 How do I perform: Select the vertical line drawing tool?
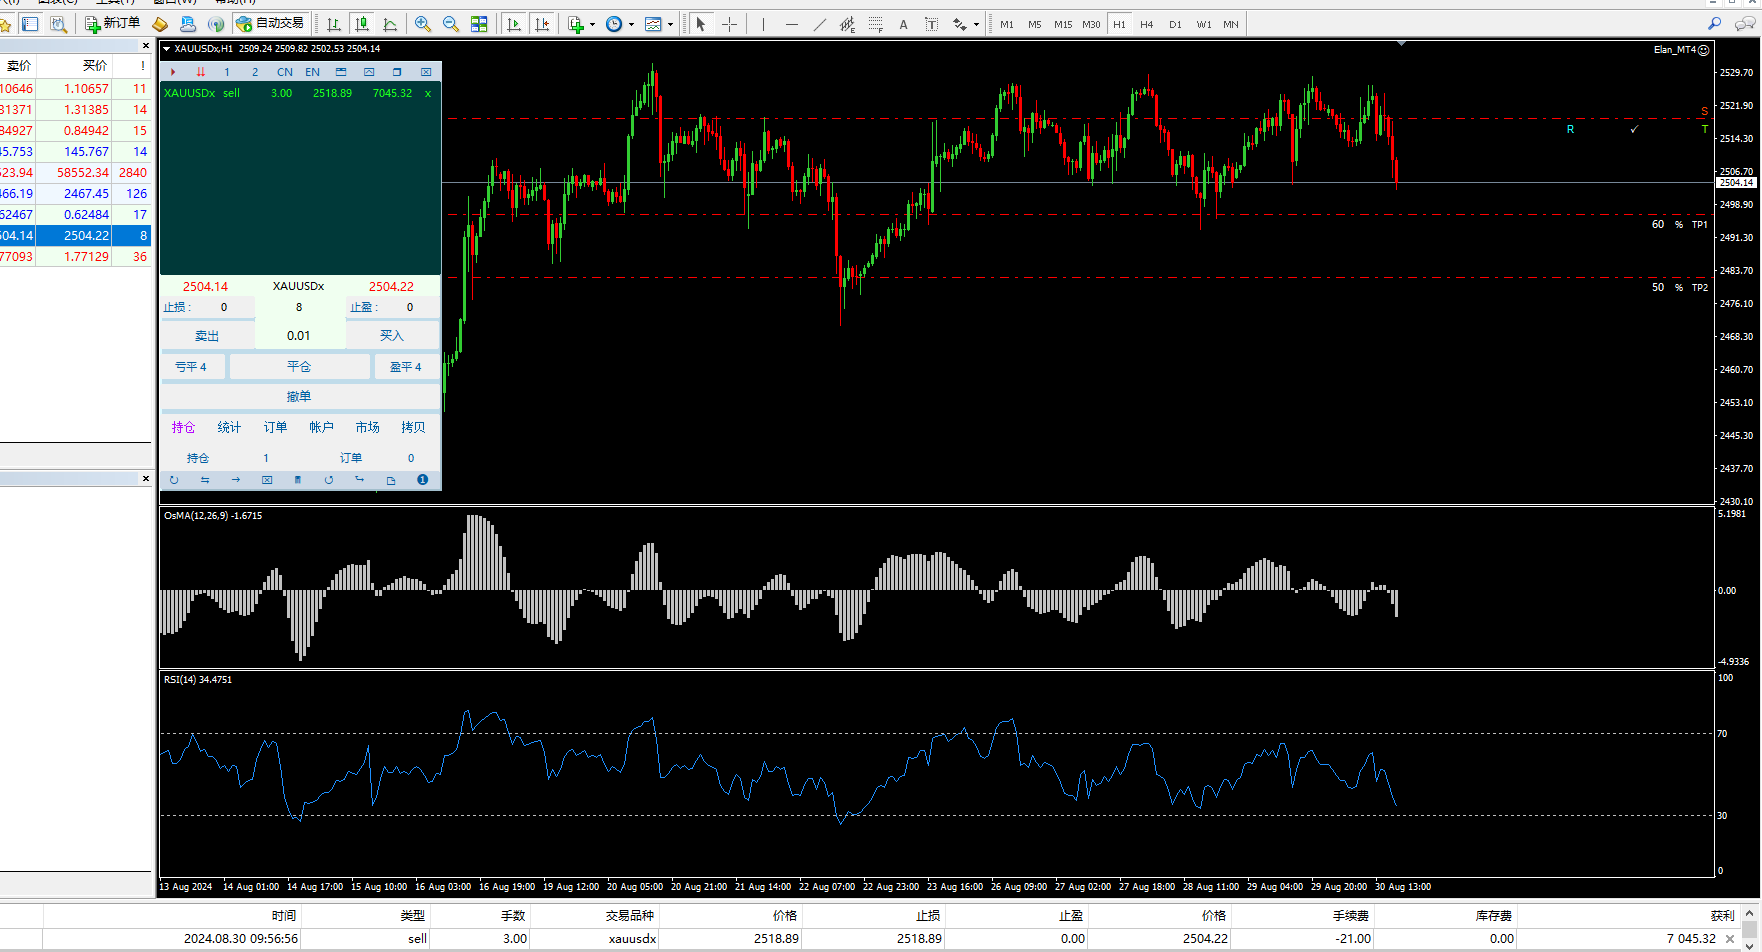pos(763,24)
